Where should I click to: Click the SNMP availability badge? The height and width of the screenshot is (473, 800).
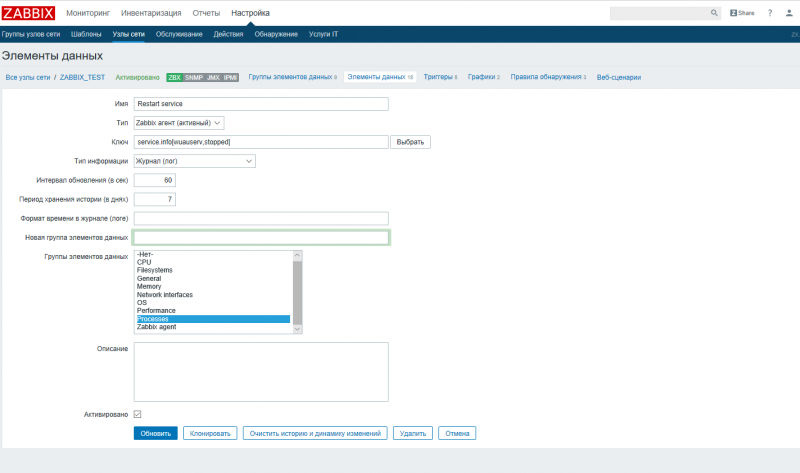click(x=194, y=78)
